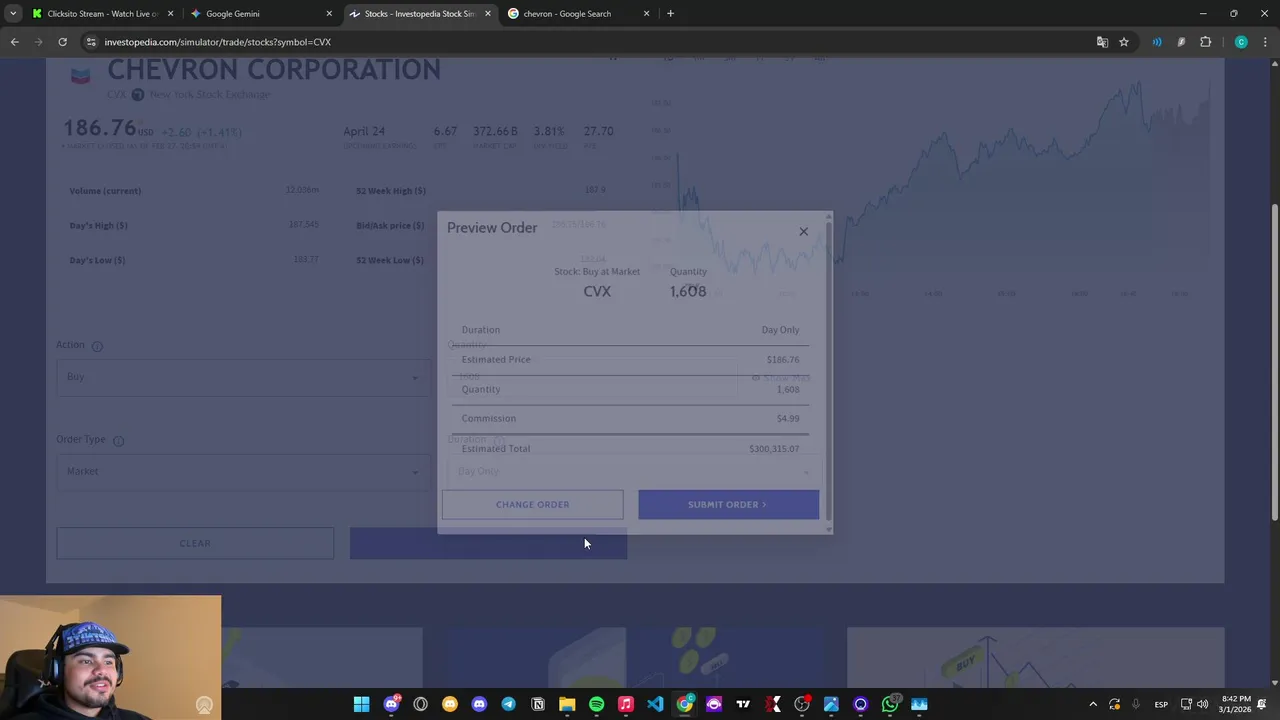Click the address bar URL
The height and width of the screenshot is (720, 1280).
click(x=217, y=42)
